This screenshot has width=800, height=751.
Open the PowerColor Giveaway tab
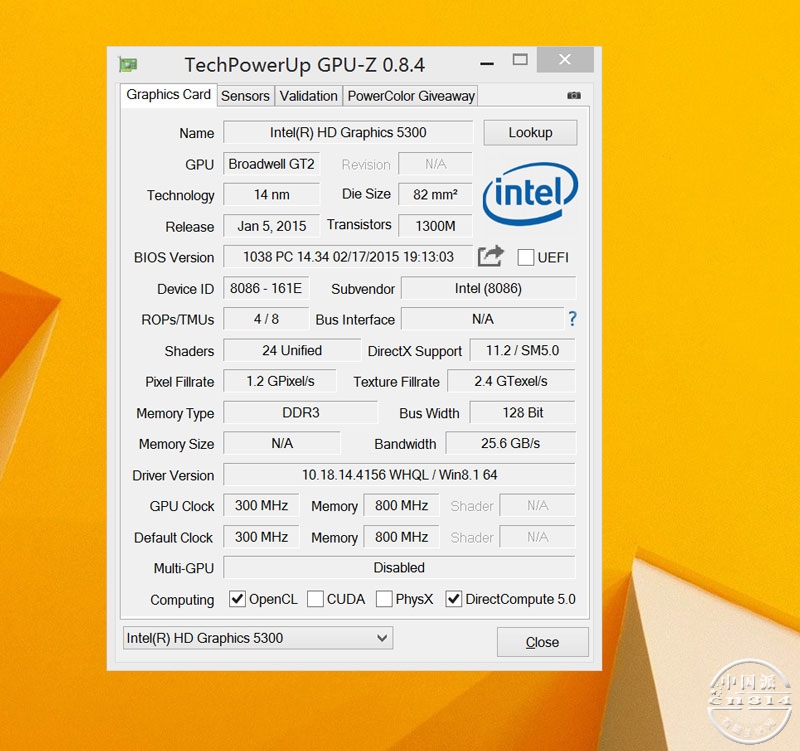click(x=411, y=96)
